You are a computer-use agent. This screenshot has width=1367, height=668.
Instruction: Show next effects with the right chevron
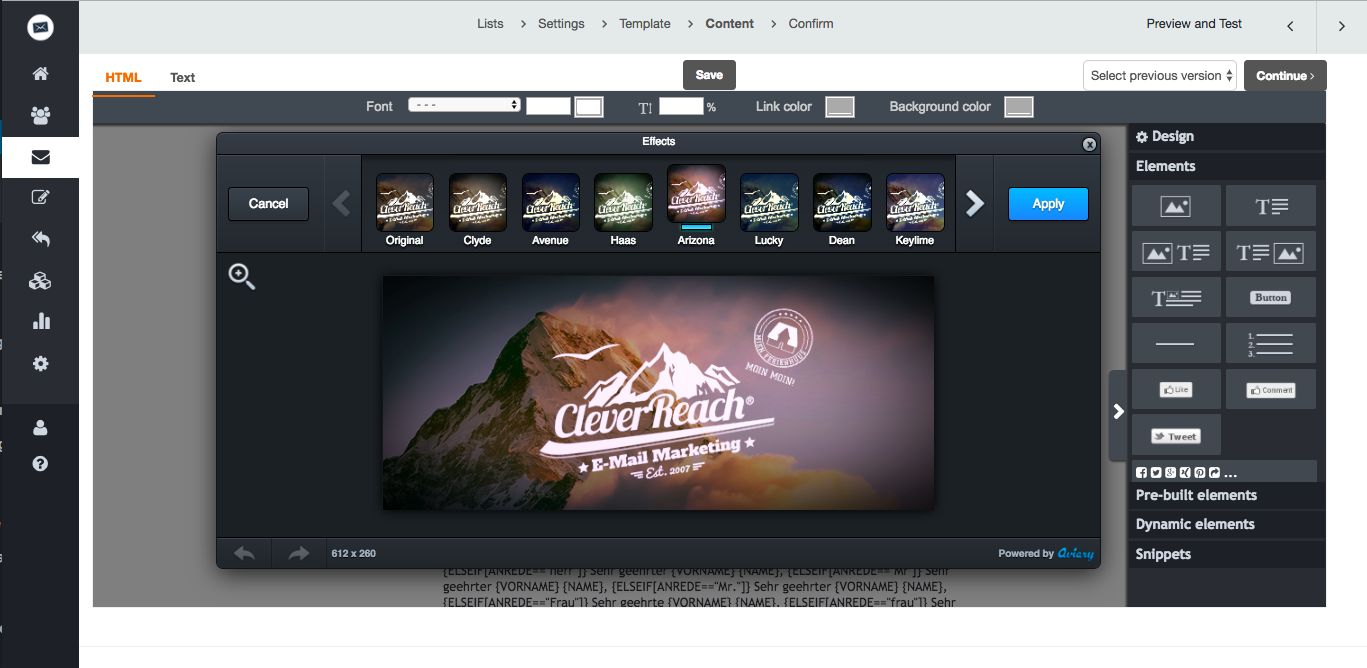pos(975,204)
